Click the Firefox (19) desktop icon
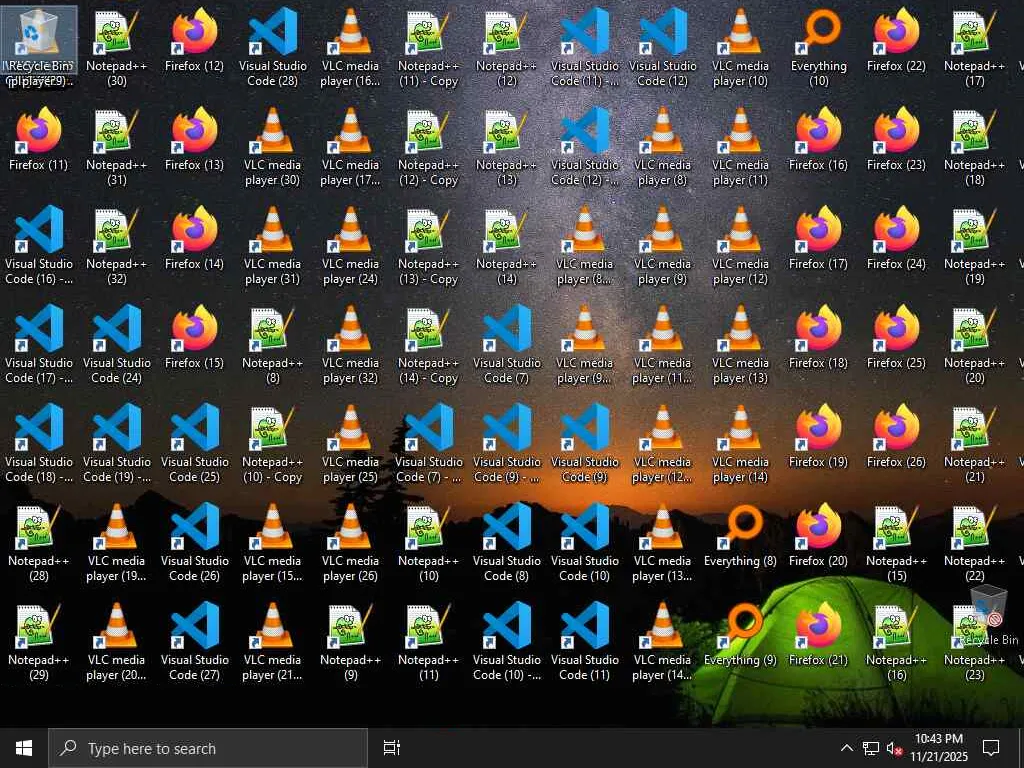The height and width of the screenshot is (768, 1024). tap(818, 437)
